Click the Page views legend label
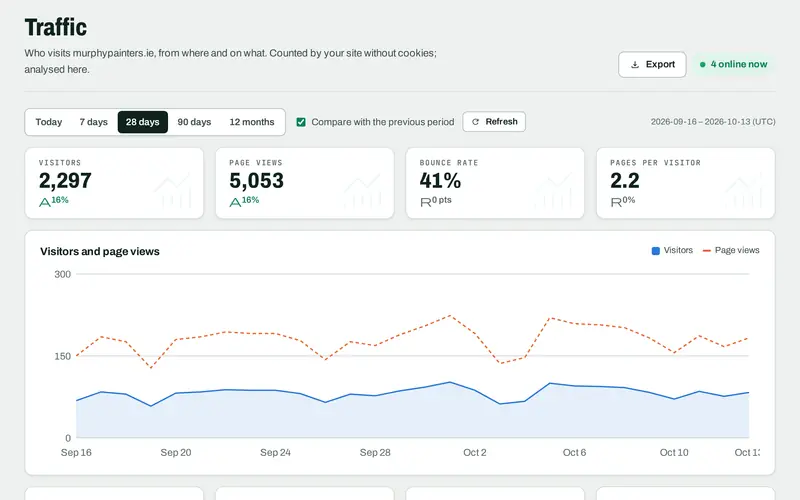The image size is (800, 500). (737, 250)
